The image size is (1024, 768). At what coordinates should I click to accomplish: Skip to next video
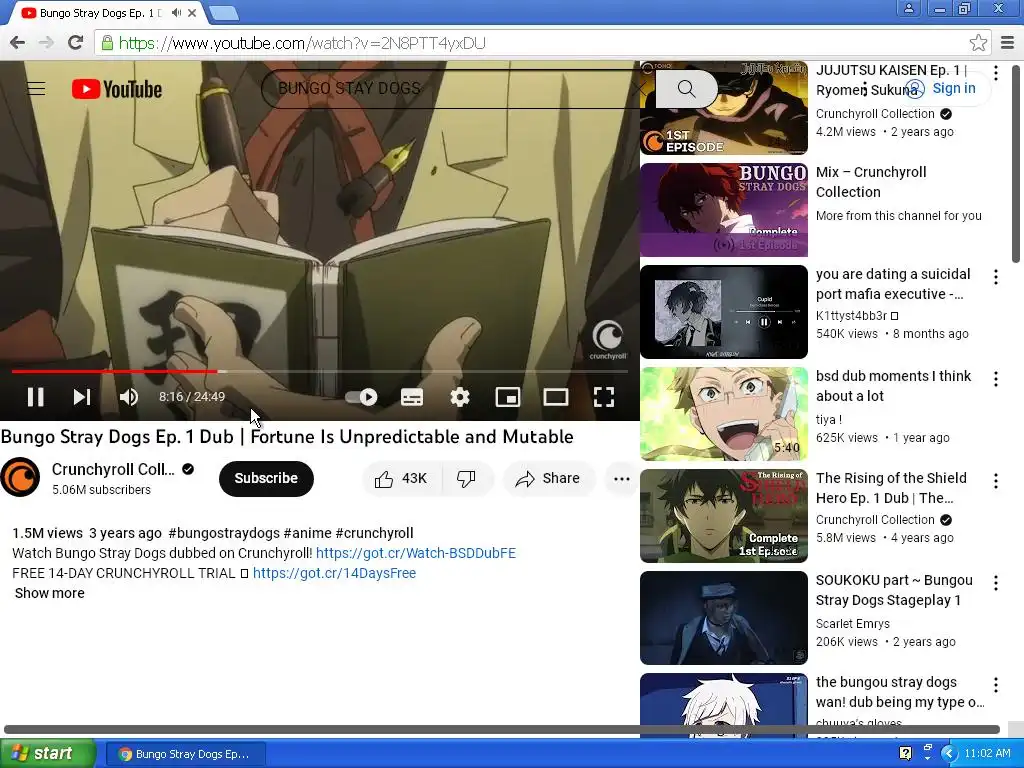coord(82,396)
